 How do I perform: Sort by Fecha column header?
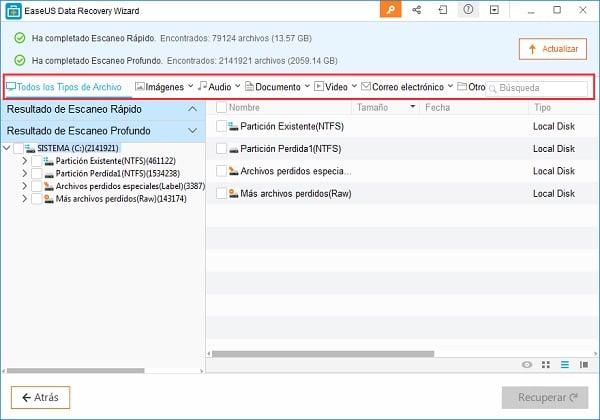[437, 107]
